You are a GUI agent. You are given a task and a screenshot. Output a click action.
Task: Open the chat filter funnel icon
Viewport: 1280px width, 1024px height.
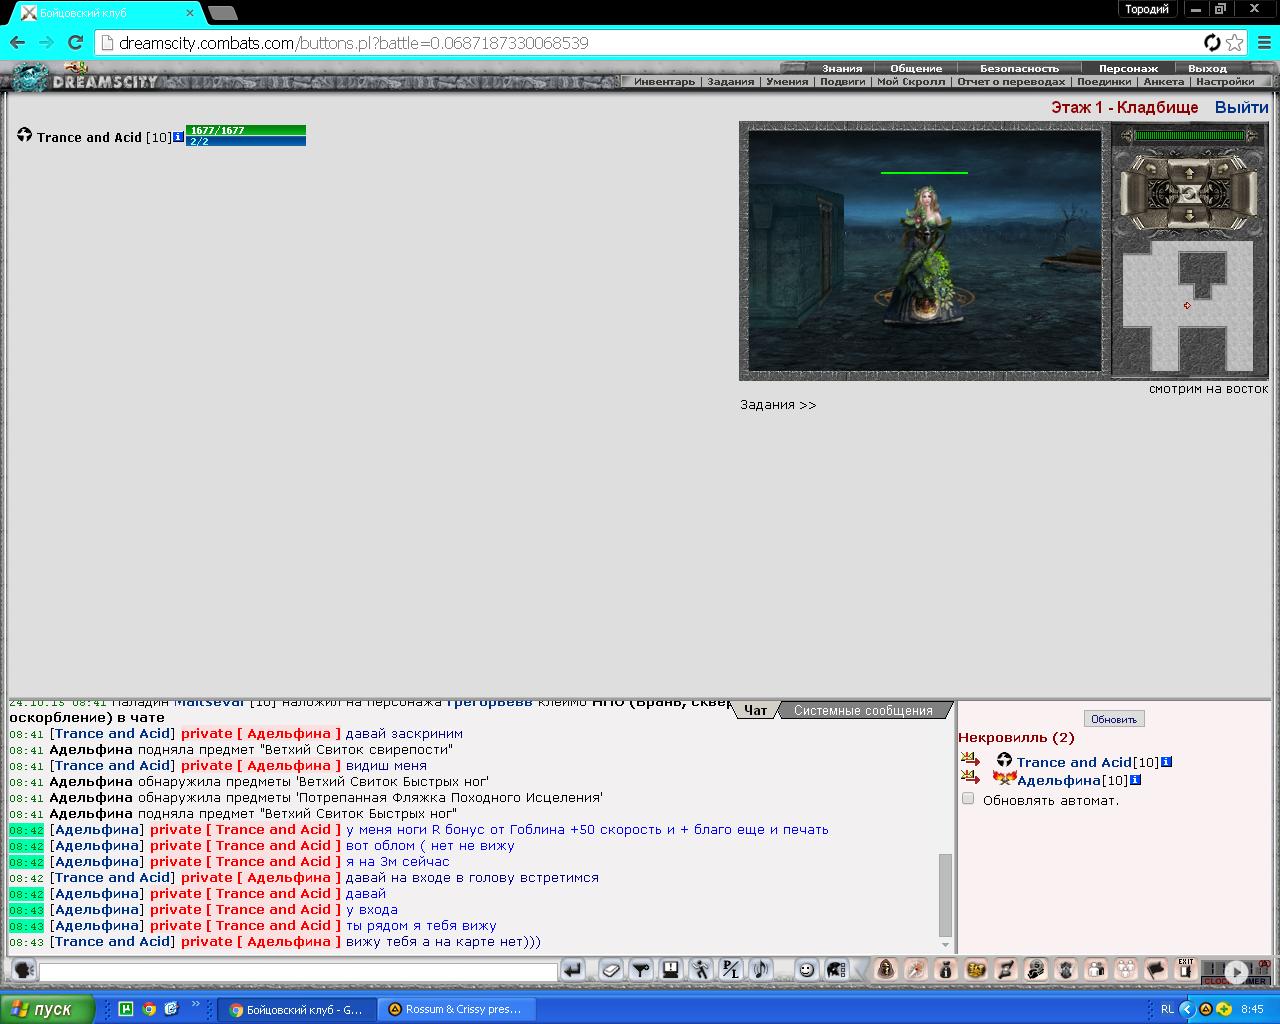click(x=641, y=969)
